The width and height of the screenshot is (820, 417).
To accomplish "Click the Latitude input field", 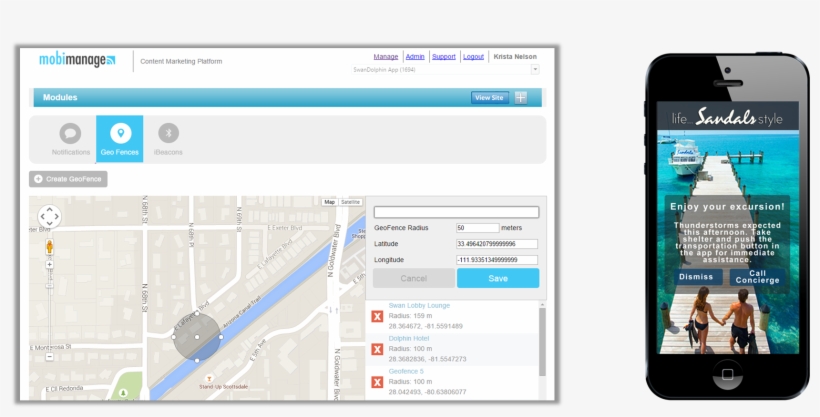I will point(497,244).
